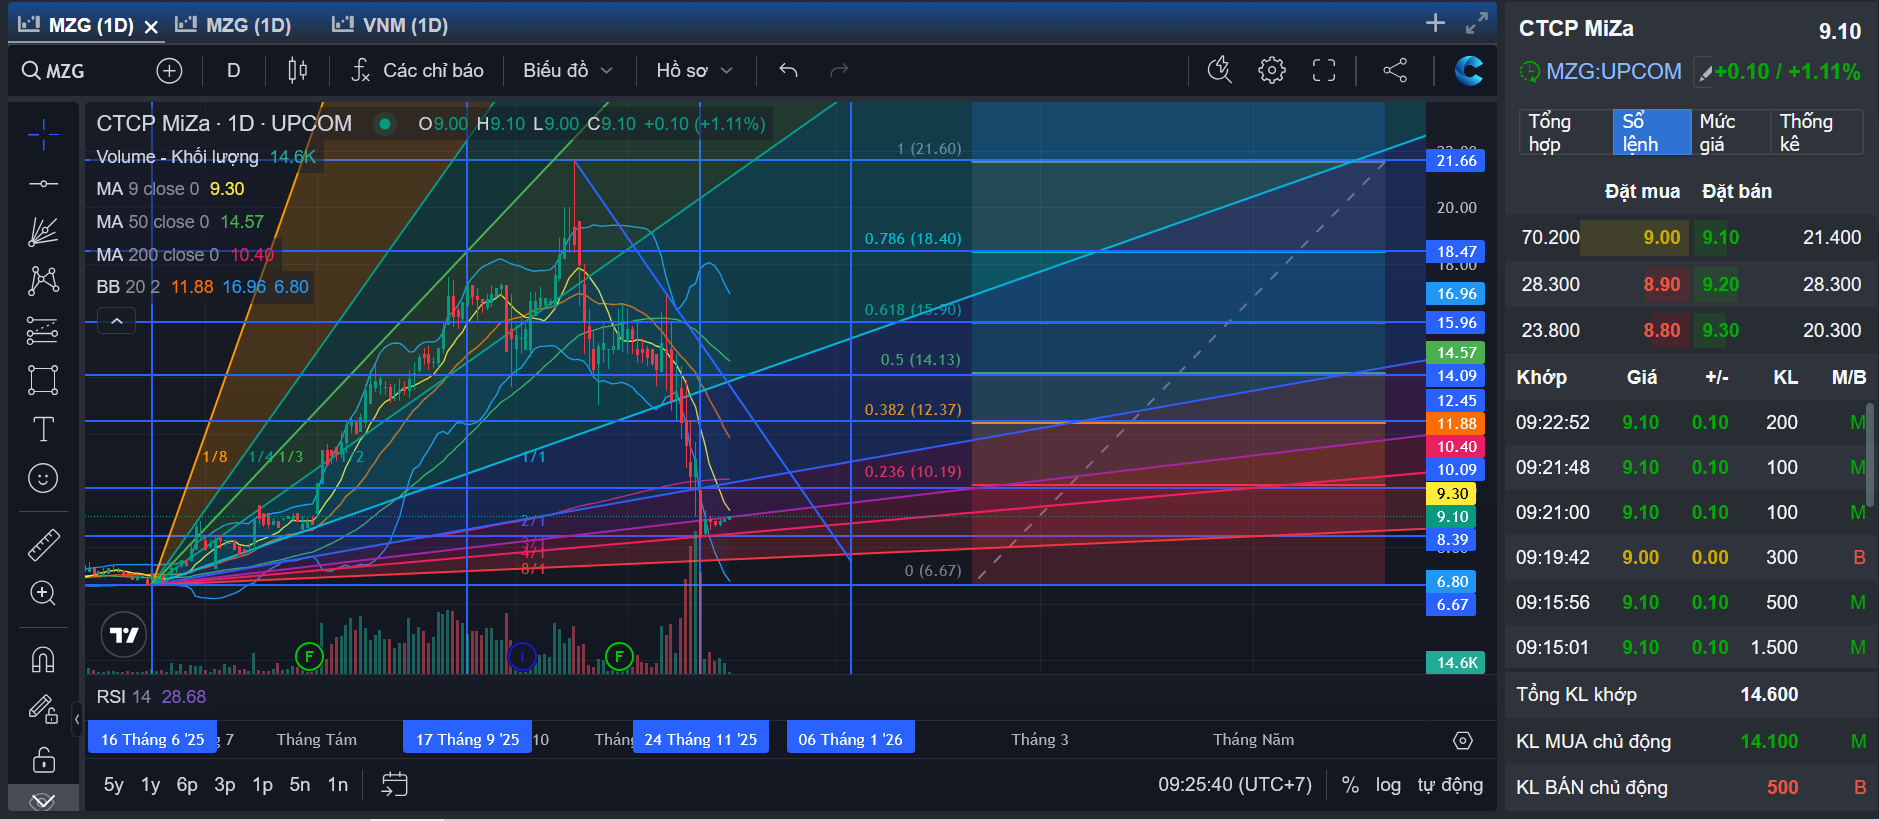Open symbol search for MZG
Viewport: 1879px width, 821px height.
tap(54, 71)
